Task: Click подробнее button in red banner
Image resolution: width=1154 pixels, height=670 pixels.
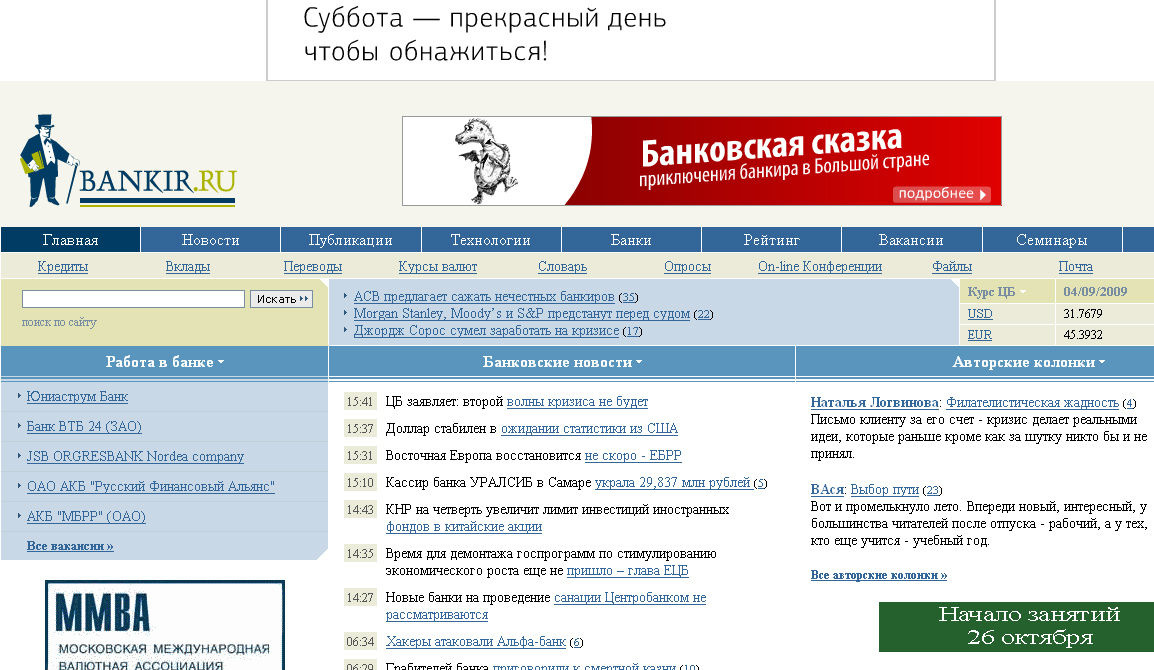Action: 941,194
